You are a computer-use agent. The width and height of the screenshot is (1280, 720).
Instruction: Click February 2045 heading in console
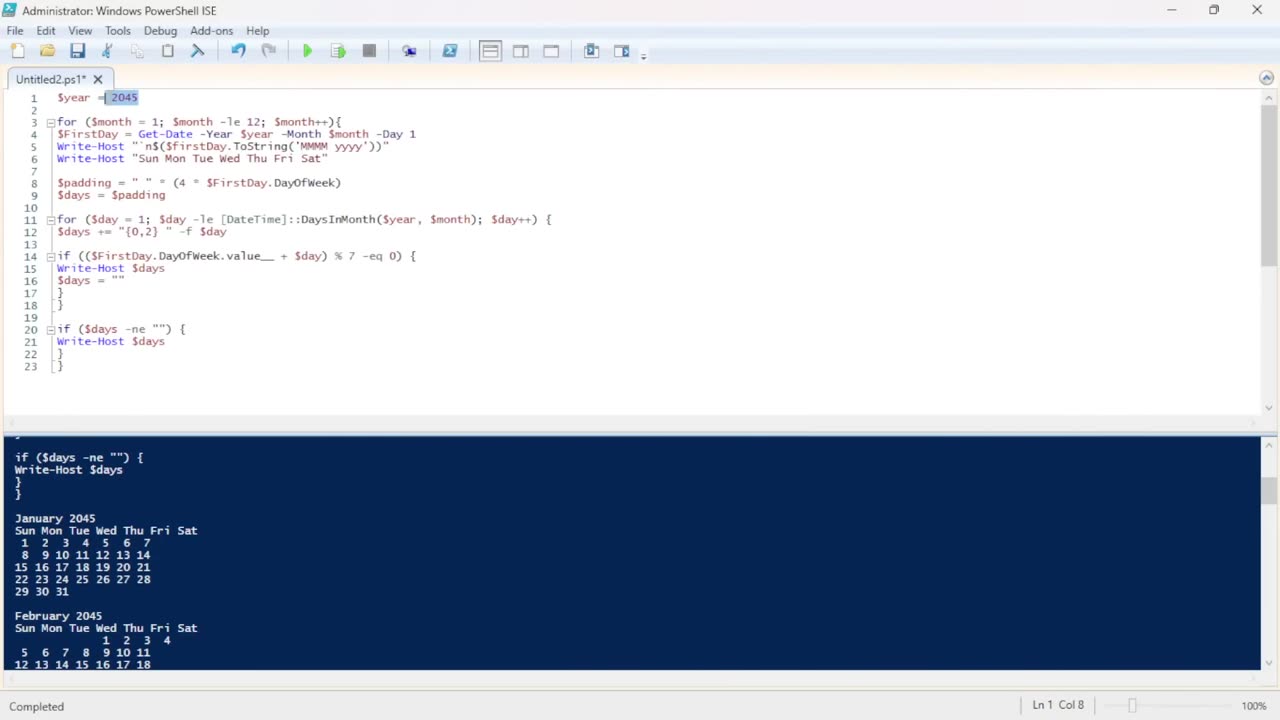coord(58,616)
